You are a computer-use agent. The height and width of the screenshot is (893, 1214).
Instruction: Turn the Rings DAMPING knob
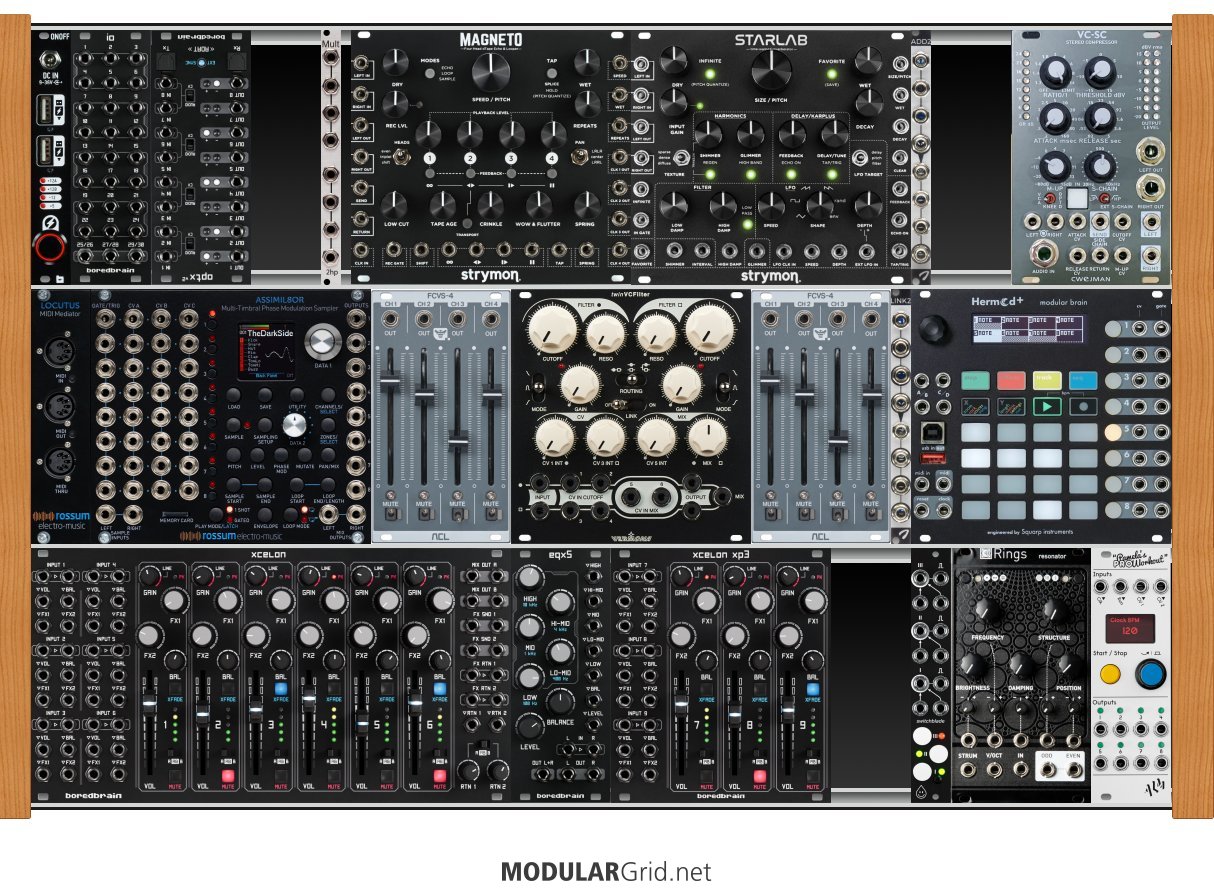[x=1020, y=666]
